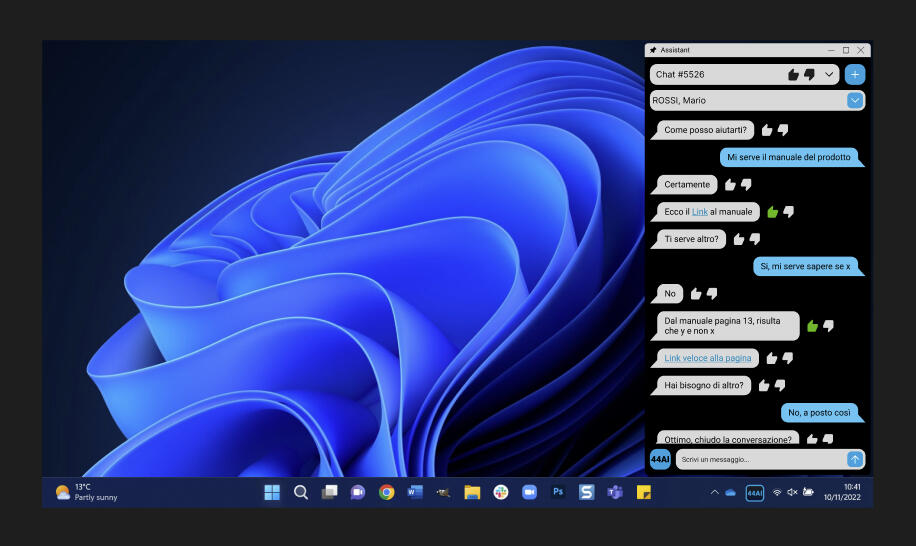Toggle thumbs up on "Ecco il Link al manuale"
Screen dimensions: 916x546
point(772,212)
